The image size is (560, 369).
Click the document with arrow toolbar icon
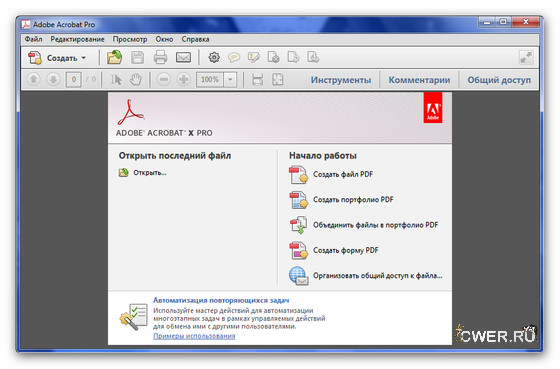tap(293, 58)
